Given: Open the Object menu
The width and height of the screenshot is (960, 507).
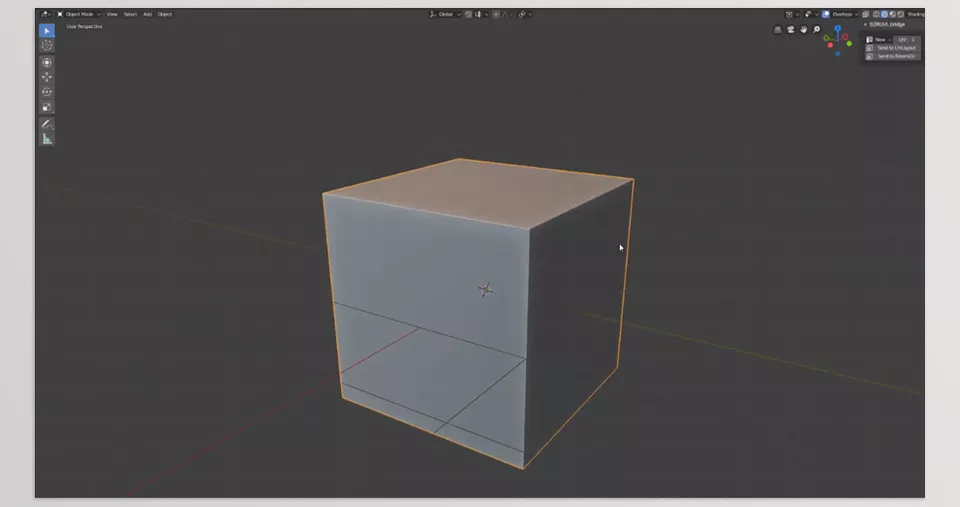Looking at the screenshot, I should click(165, 14).
